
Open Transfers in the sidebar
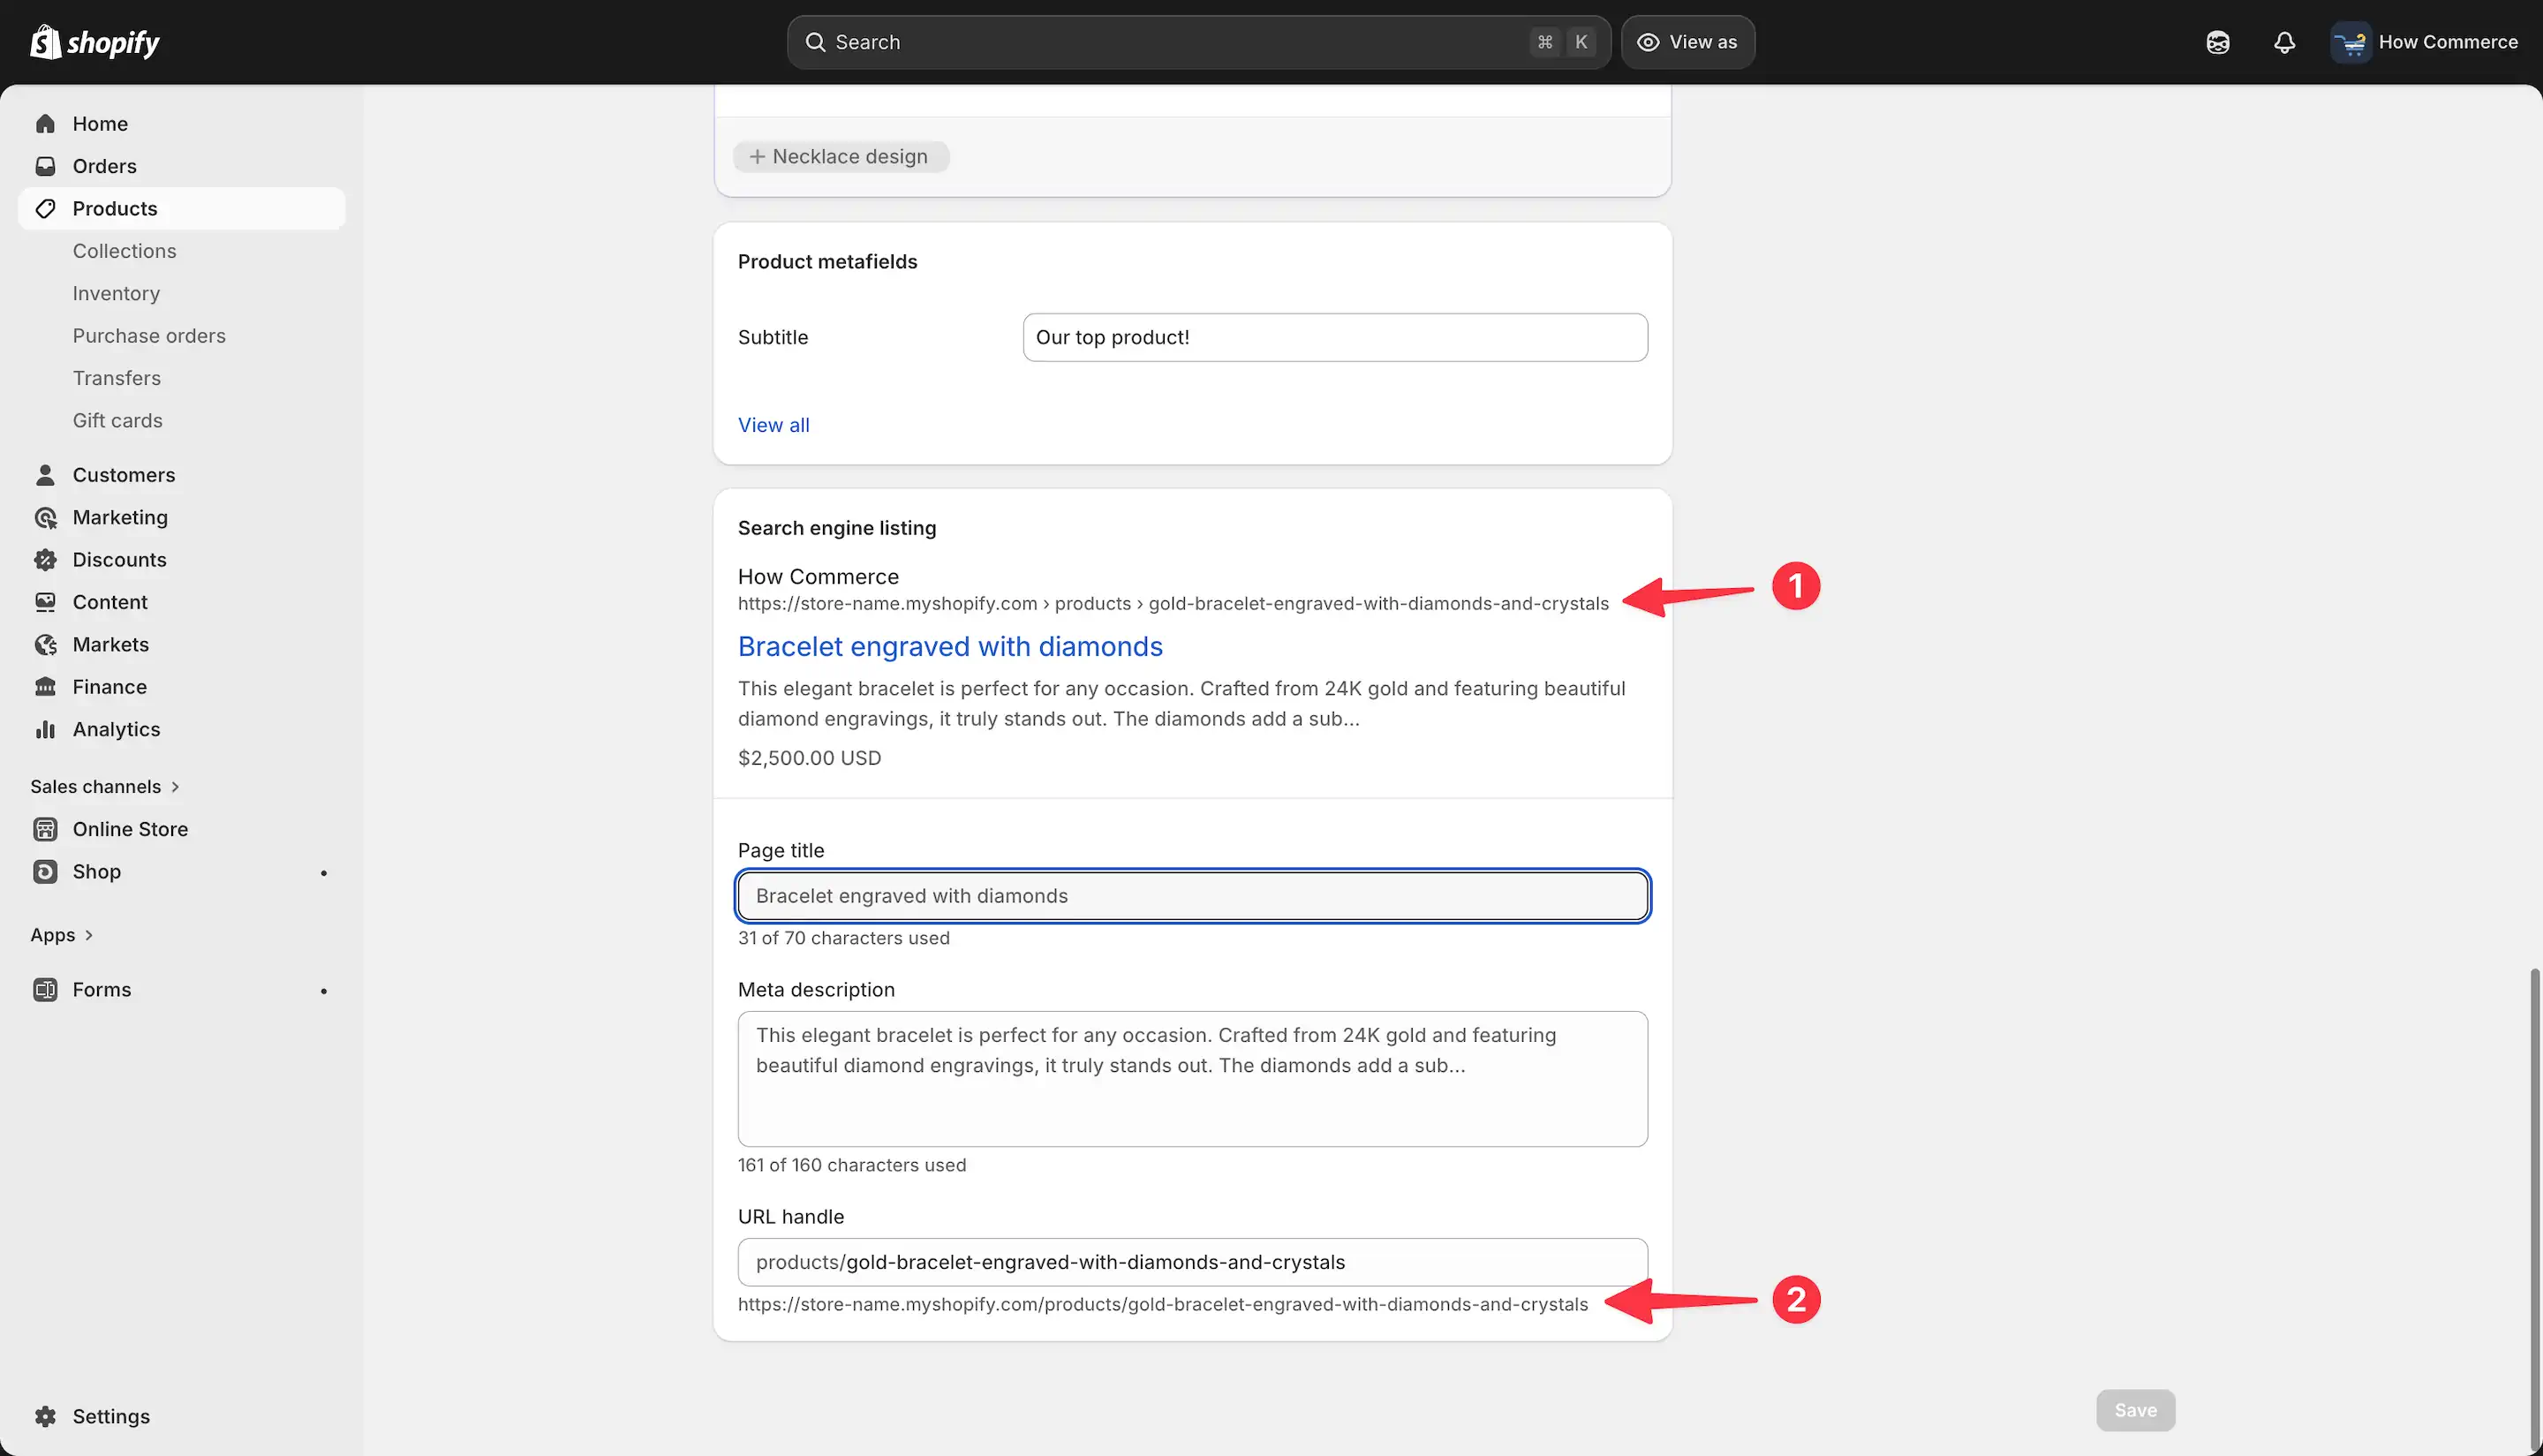click(116, 378)
